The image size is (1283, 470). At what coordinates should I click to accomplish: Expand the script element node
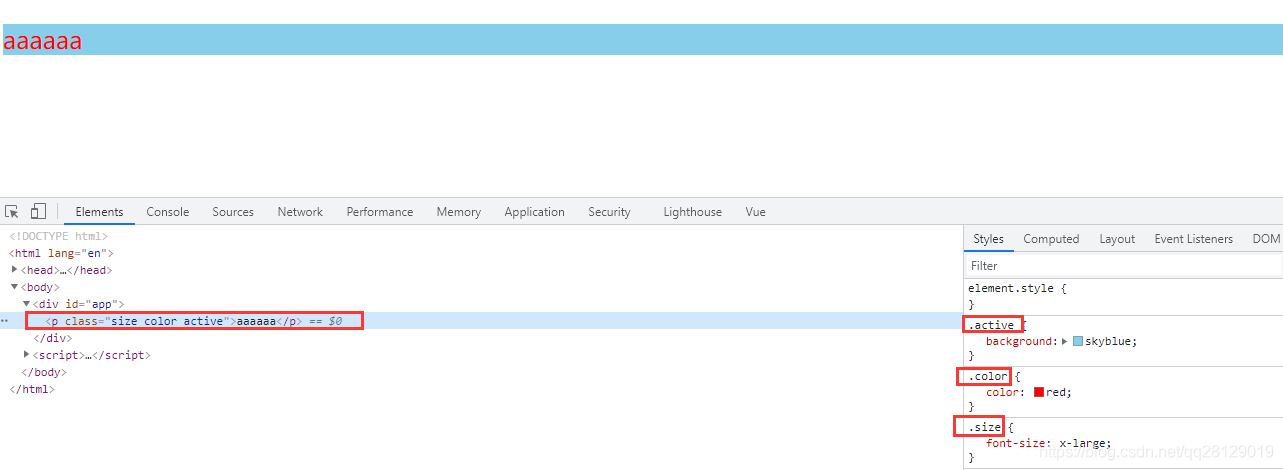click(27, 355)
